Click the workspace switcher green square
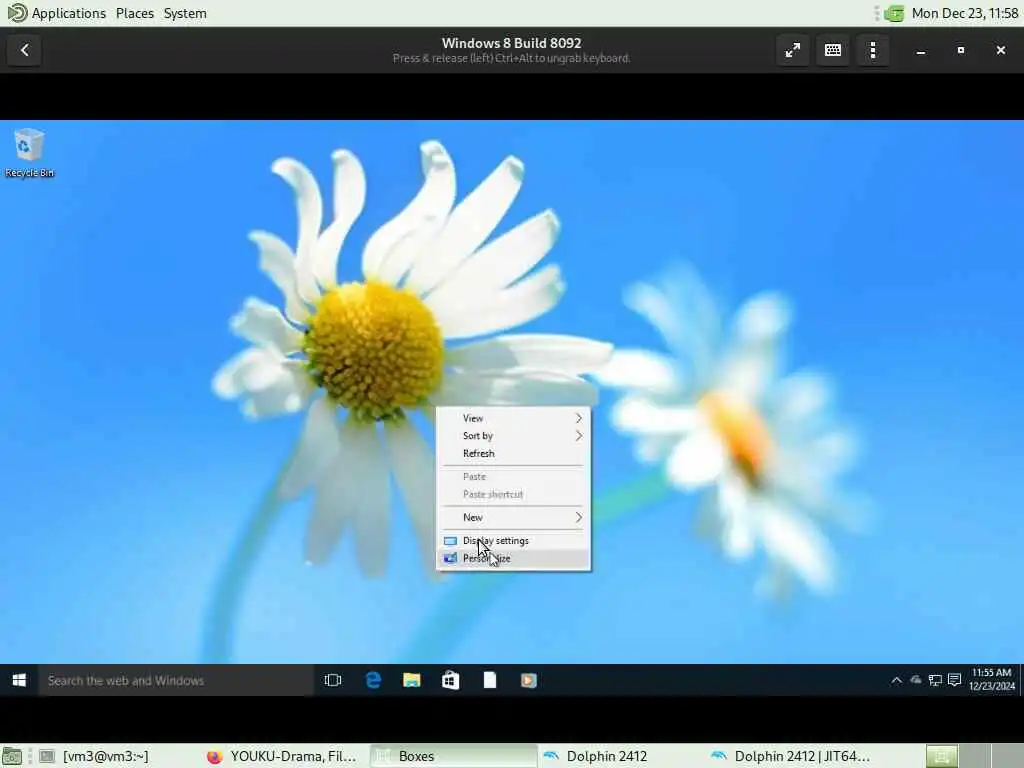This screenshot has height=768, width=1024. pyautogui.click(x=942, y=756)
